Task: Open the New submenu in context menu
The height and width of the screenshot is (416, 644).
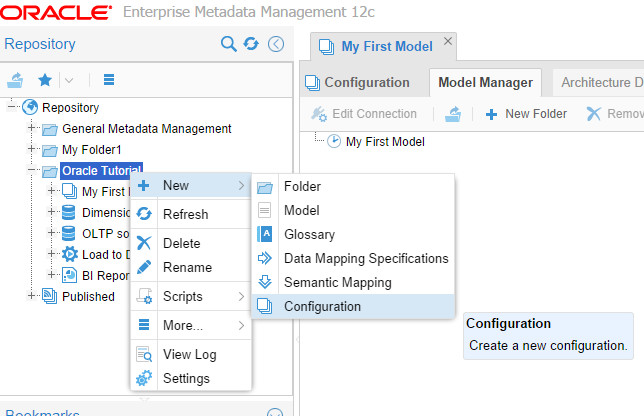Action: [191, 186]
